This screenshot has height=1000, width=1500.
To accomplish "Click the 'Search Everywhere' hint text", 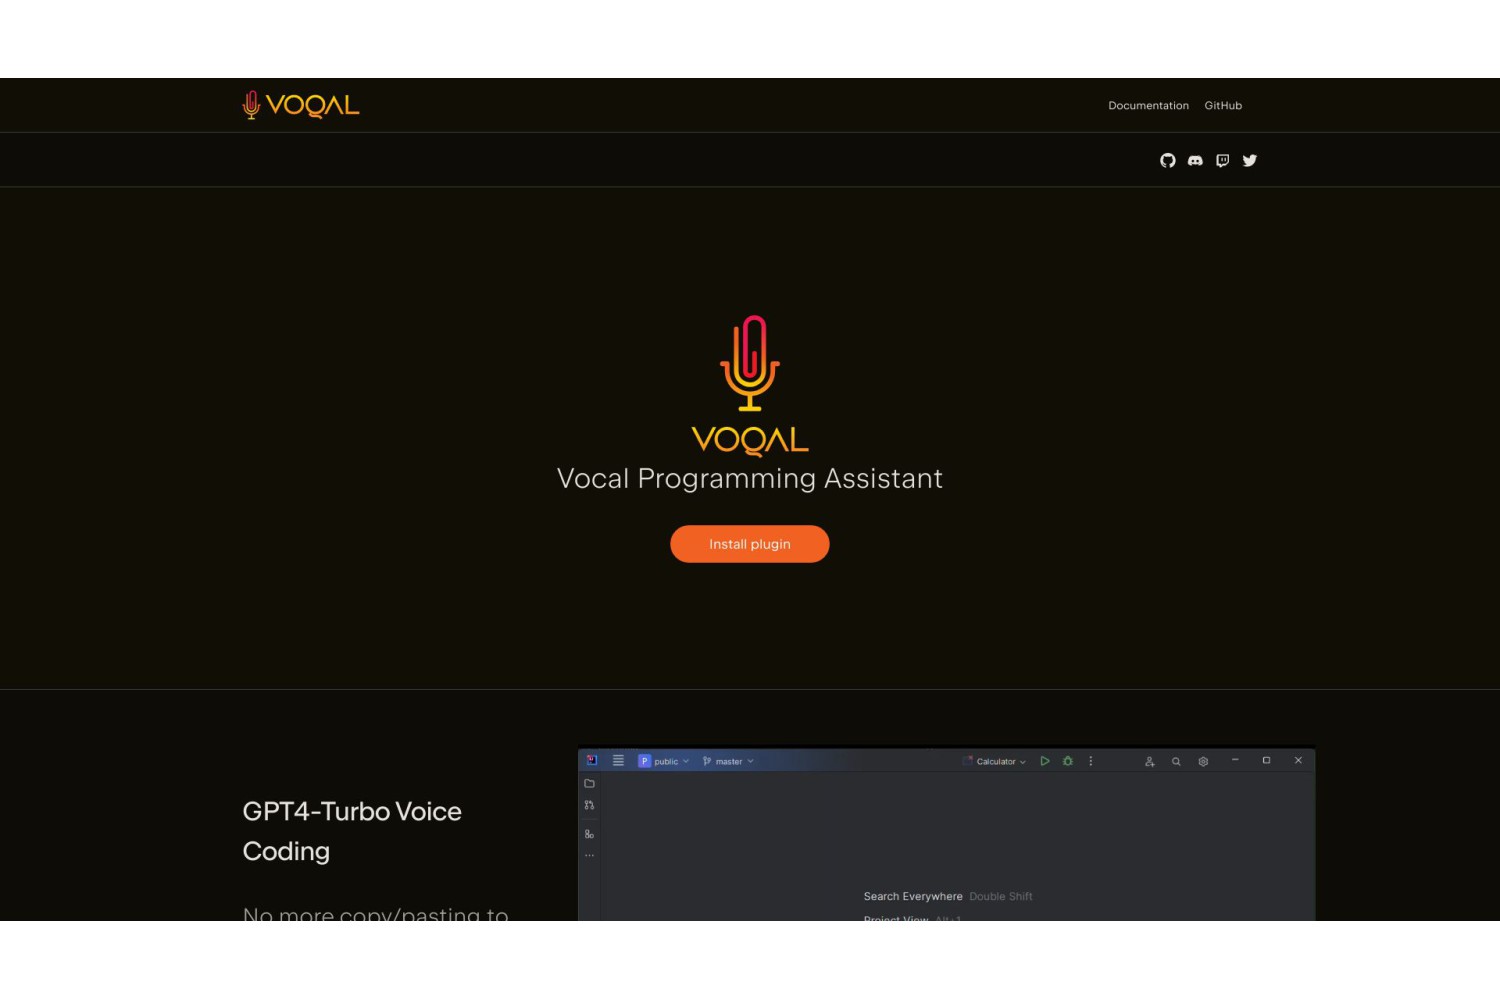I will click(x=913, y=896).
